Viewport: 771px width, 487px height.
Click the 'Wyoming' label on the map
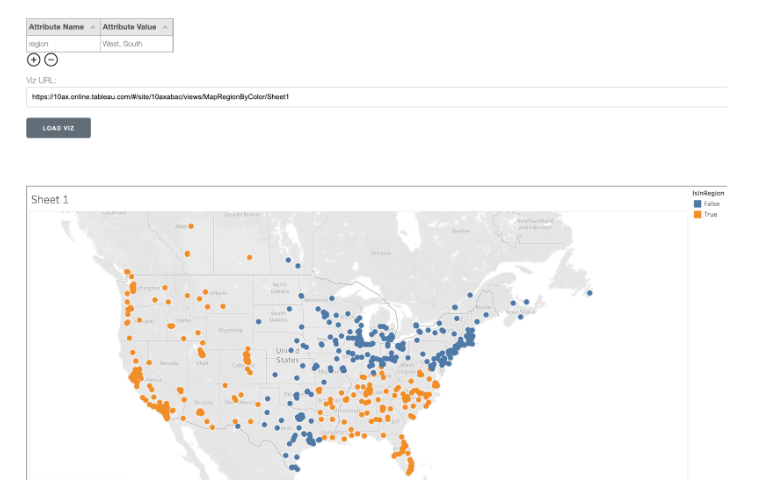coord(230,330)
